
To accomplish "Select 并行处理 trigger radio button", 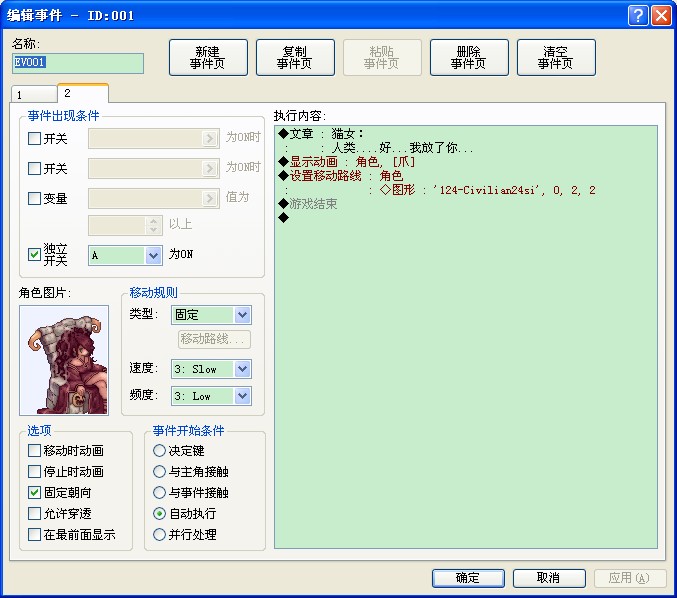I will tap(159, 535).
